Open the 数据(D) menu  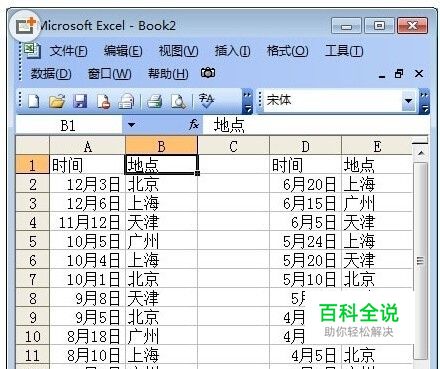tap(51, 73)
